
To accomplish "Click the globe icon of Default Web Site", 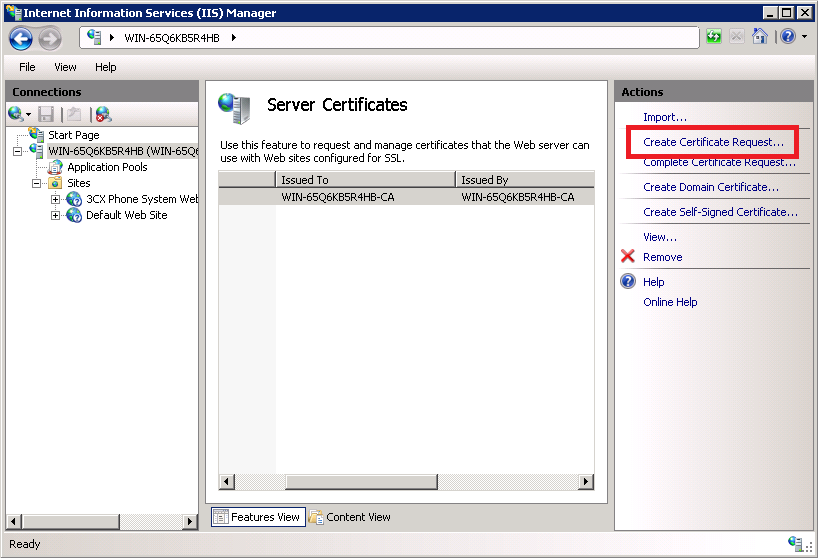I will click(74, 215).
